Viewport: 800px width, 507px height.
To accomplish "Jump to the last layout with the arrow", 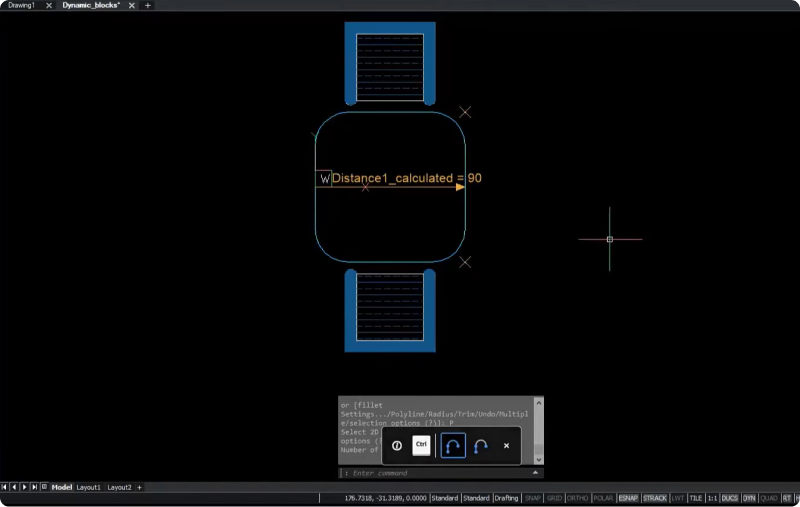I will coord(33,487).
